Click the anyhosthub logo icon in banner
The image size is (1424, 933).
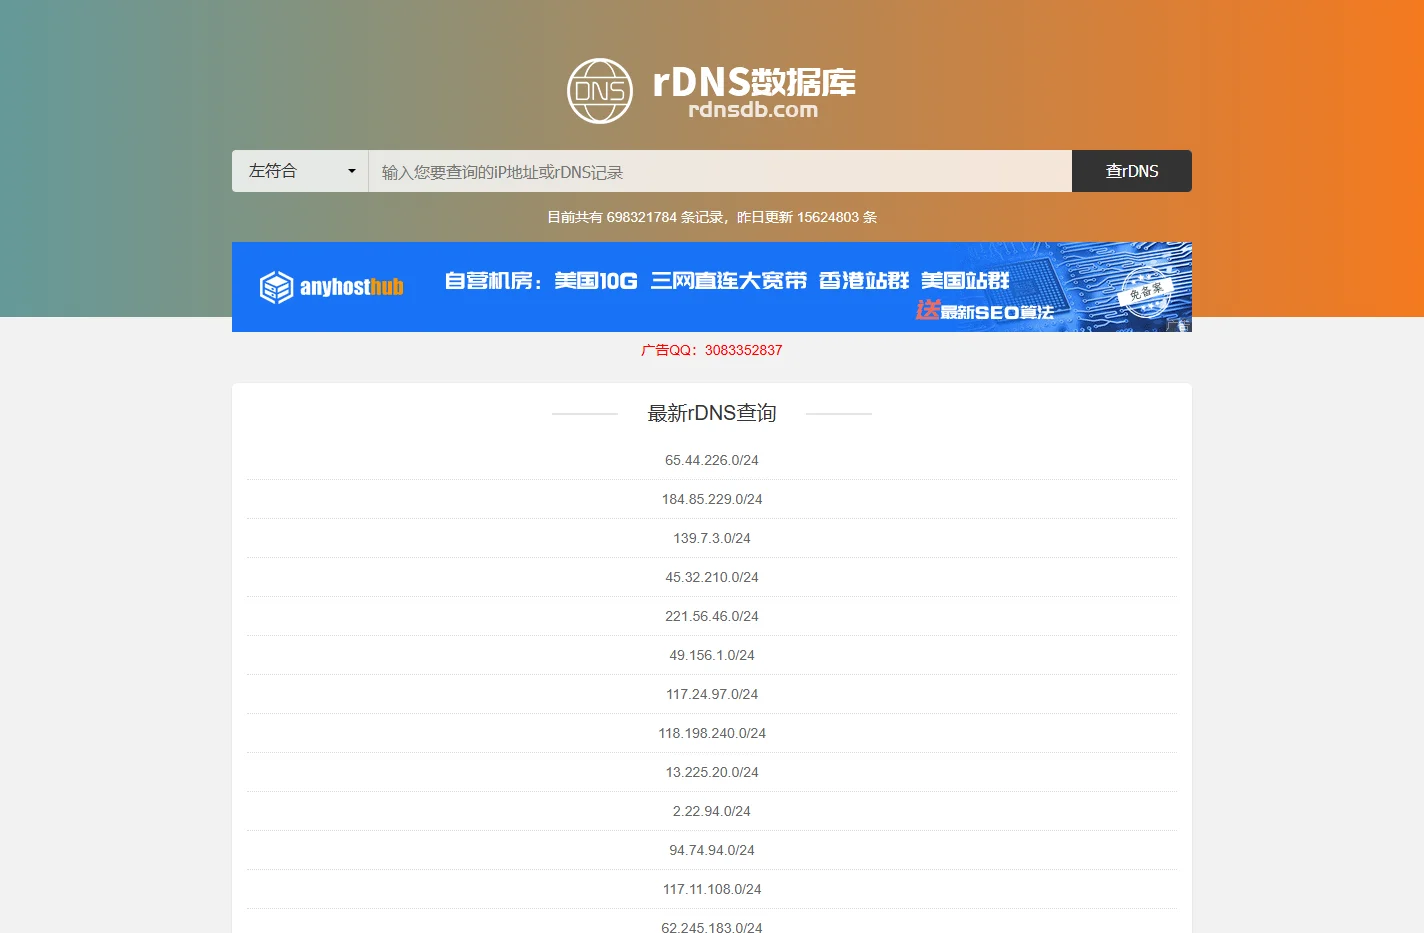[x=276, y=287]
